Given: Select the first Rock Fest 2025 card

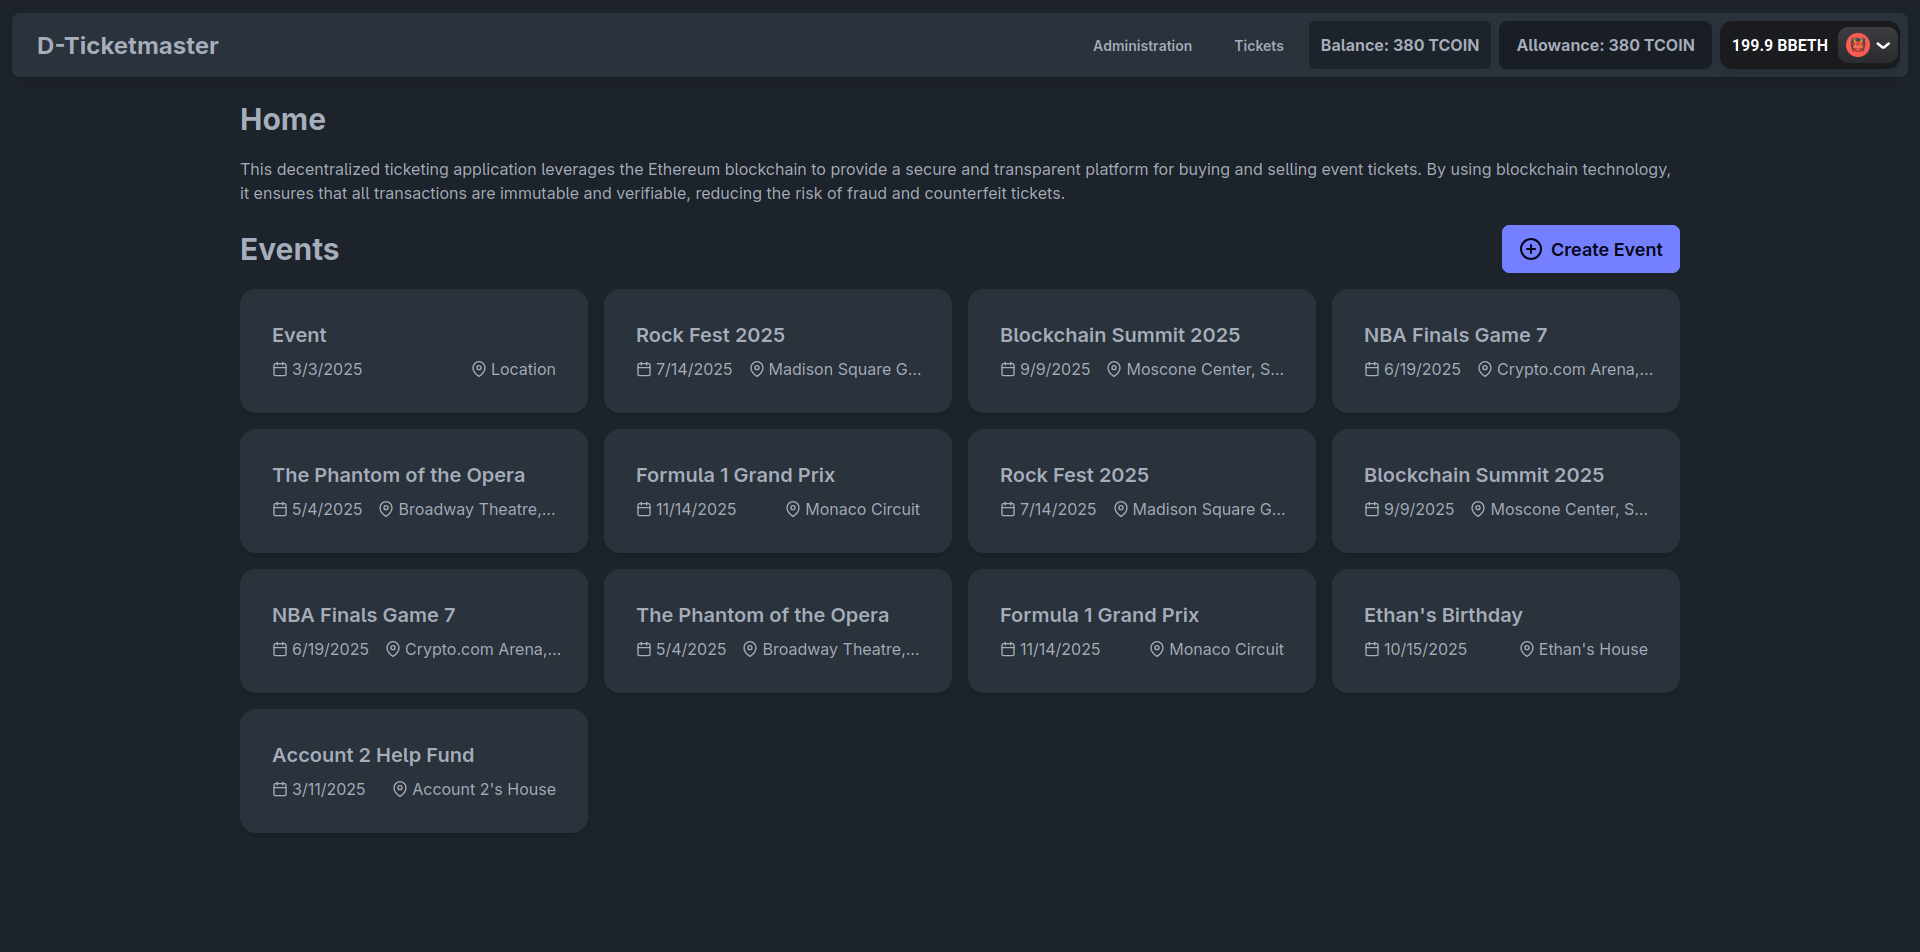Looking at the screenshot, I should (x=777, y=350).
